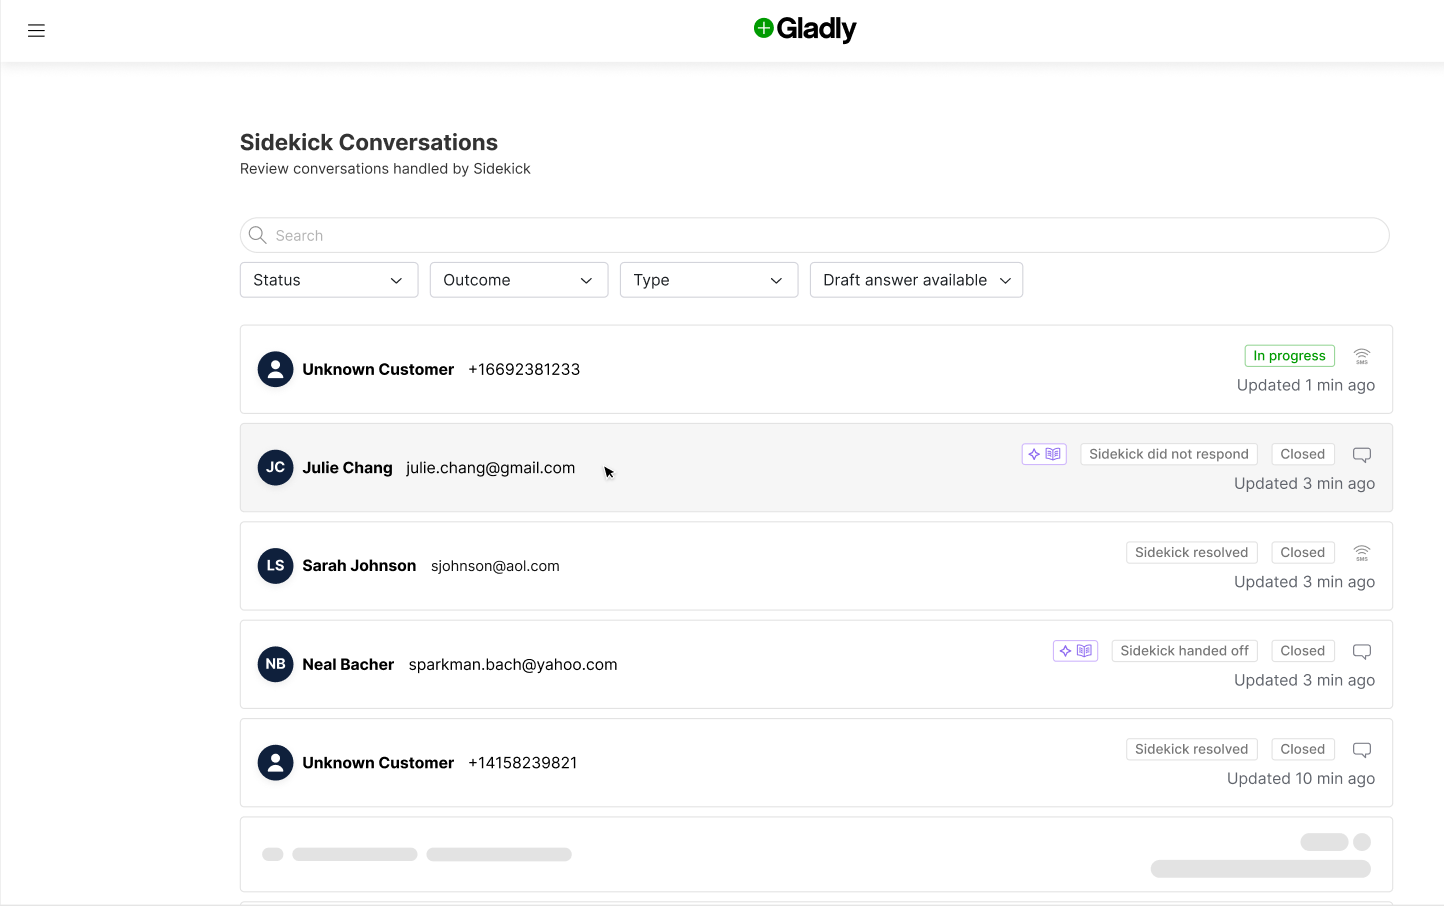The image size is (1444, 906).
Task: Open the Type filter dropdown
Action: point(709,280)
